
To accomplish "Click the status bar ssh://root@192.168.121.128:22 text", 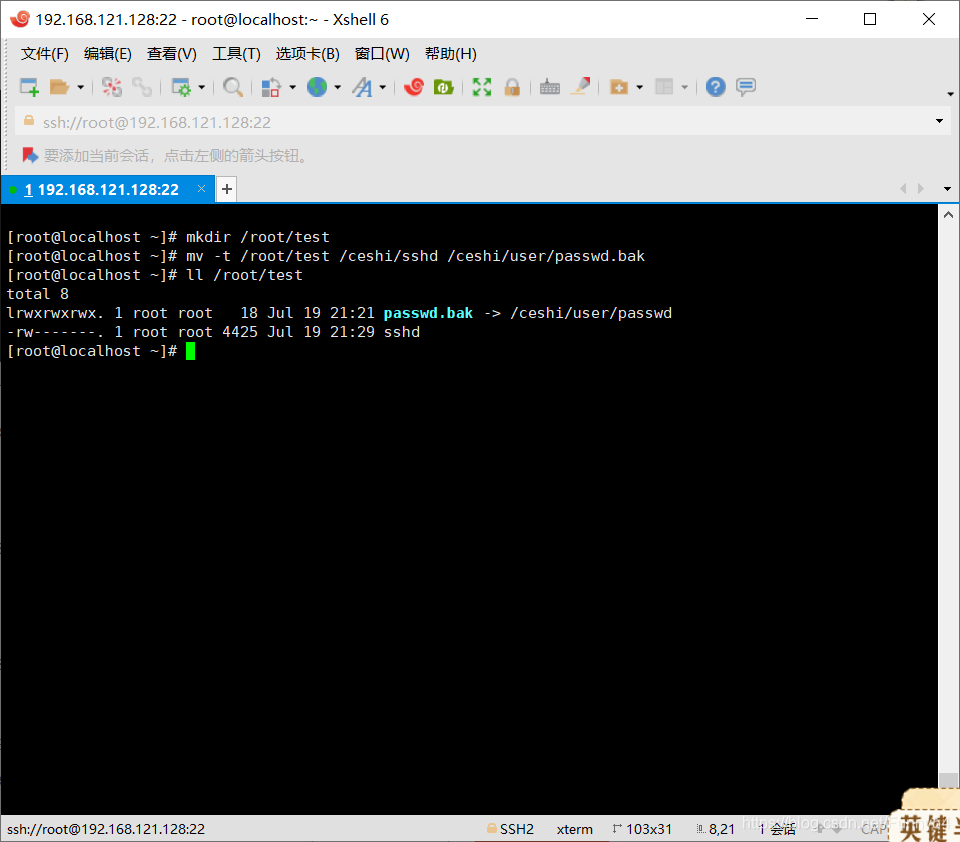I will click(106, 829).
